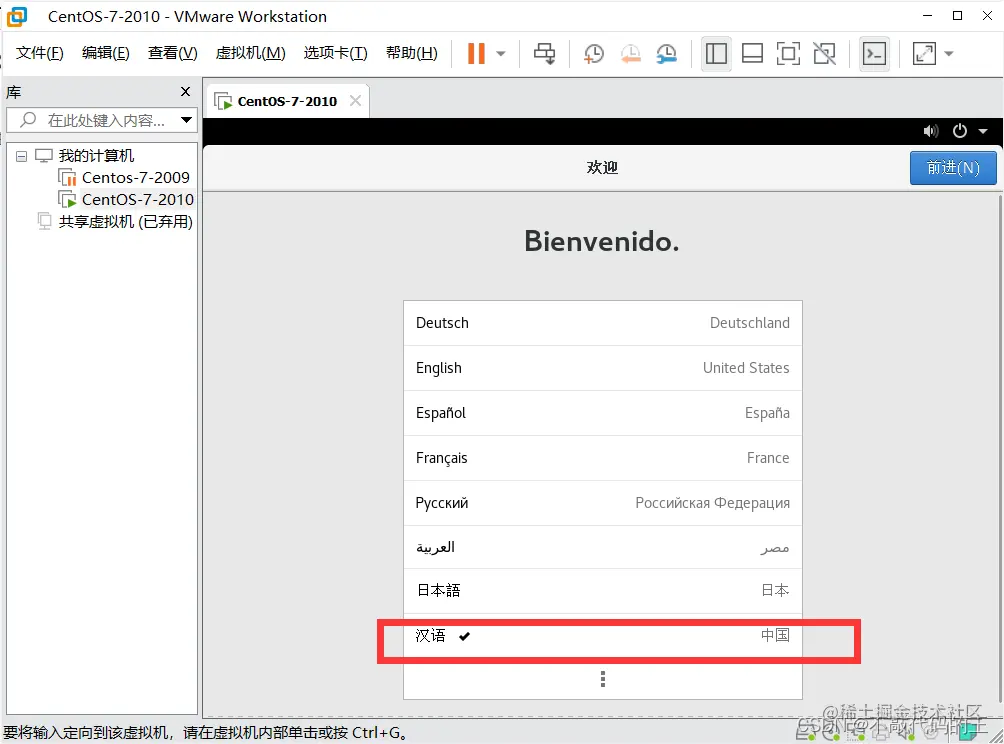1004x744 pixels.
Task: Choose 汉语 中国 language row
Action: (603, 636)
